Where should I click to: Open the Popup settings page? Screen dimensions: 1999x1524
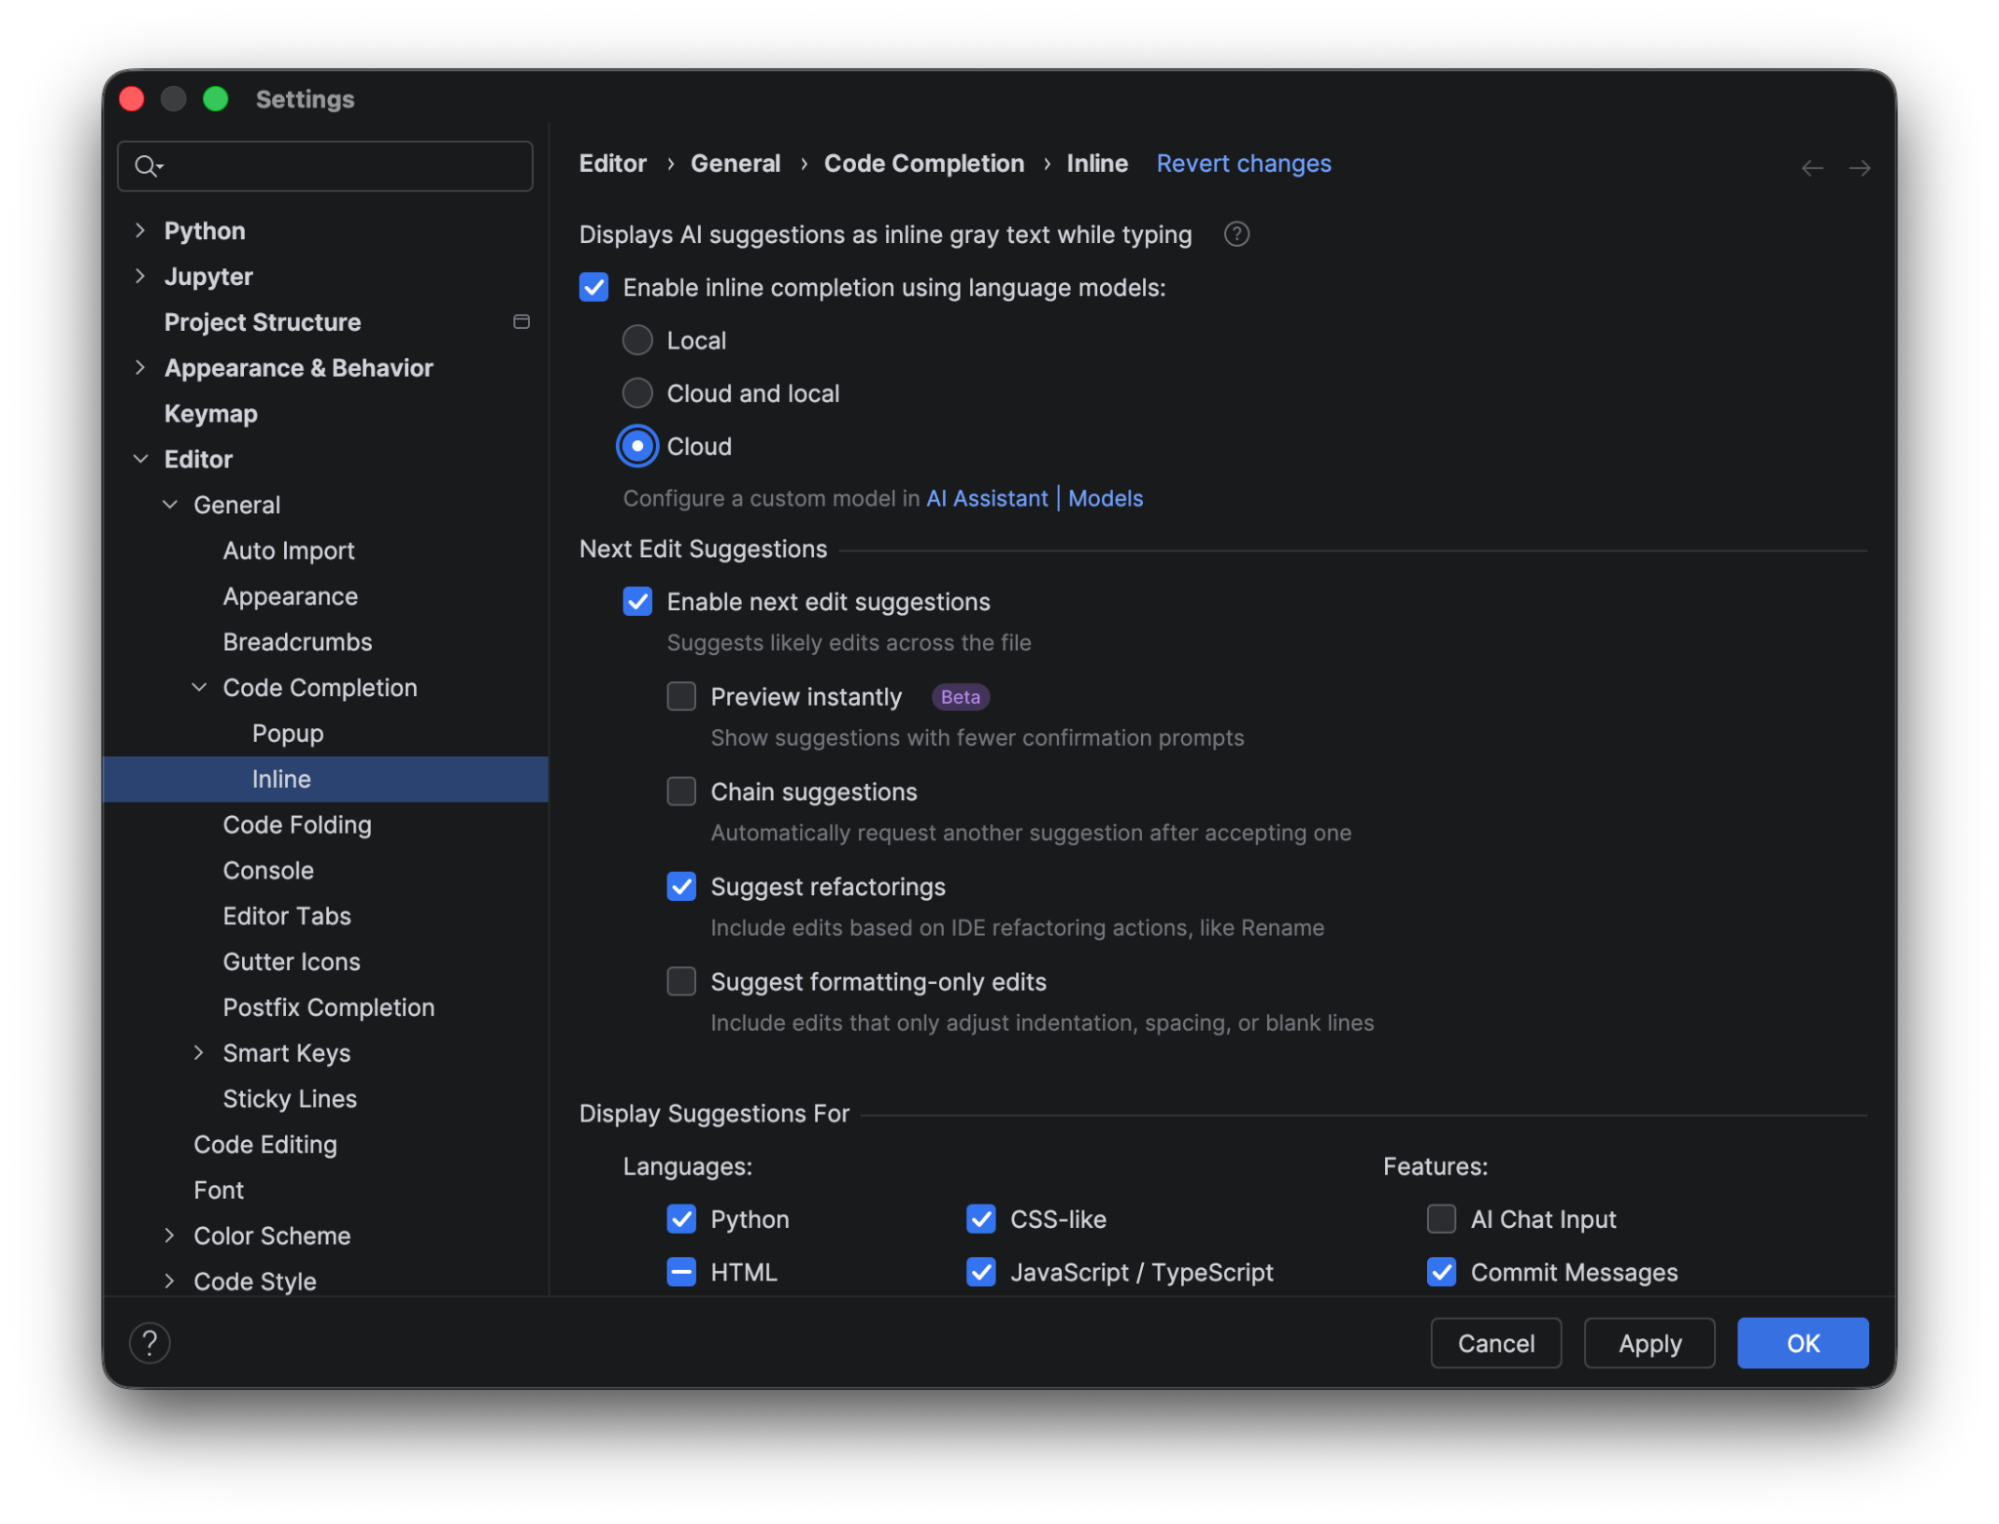[x=287, y=734]
